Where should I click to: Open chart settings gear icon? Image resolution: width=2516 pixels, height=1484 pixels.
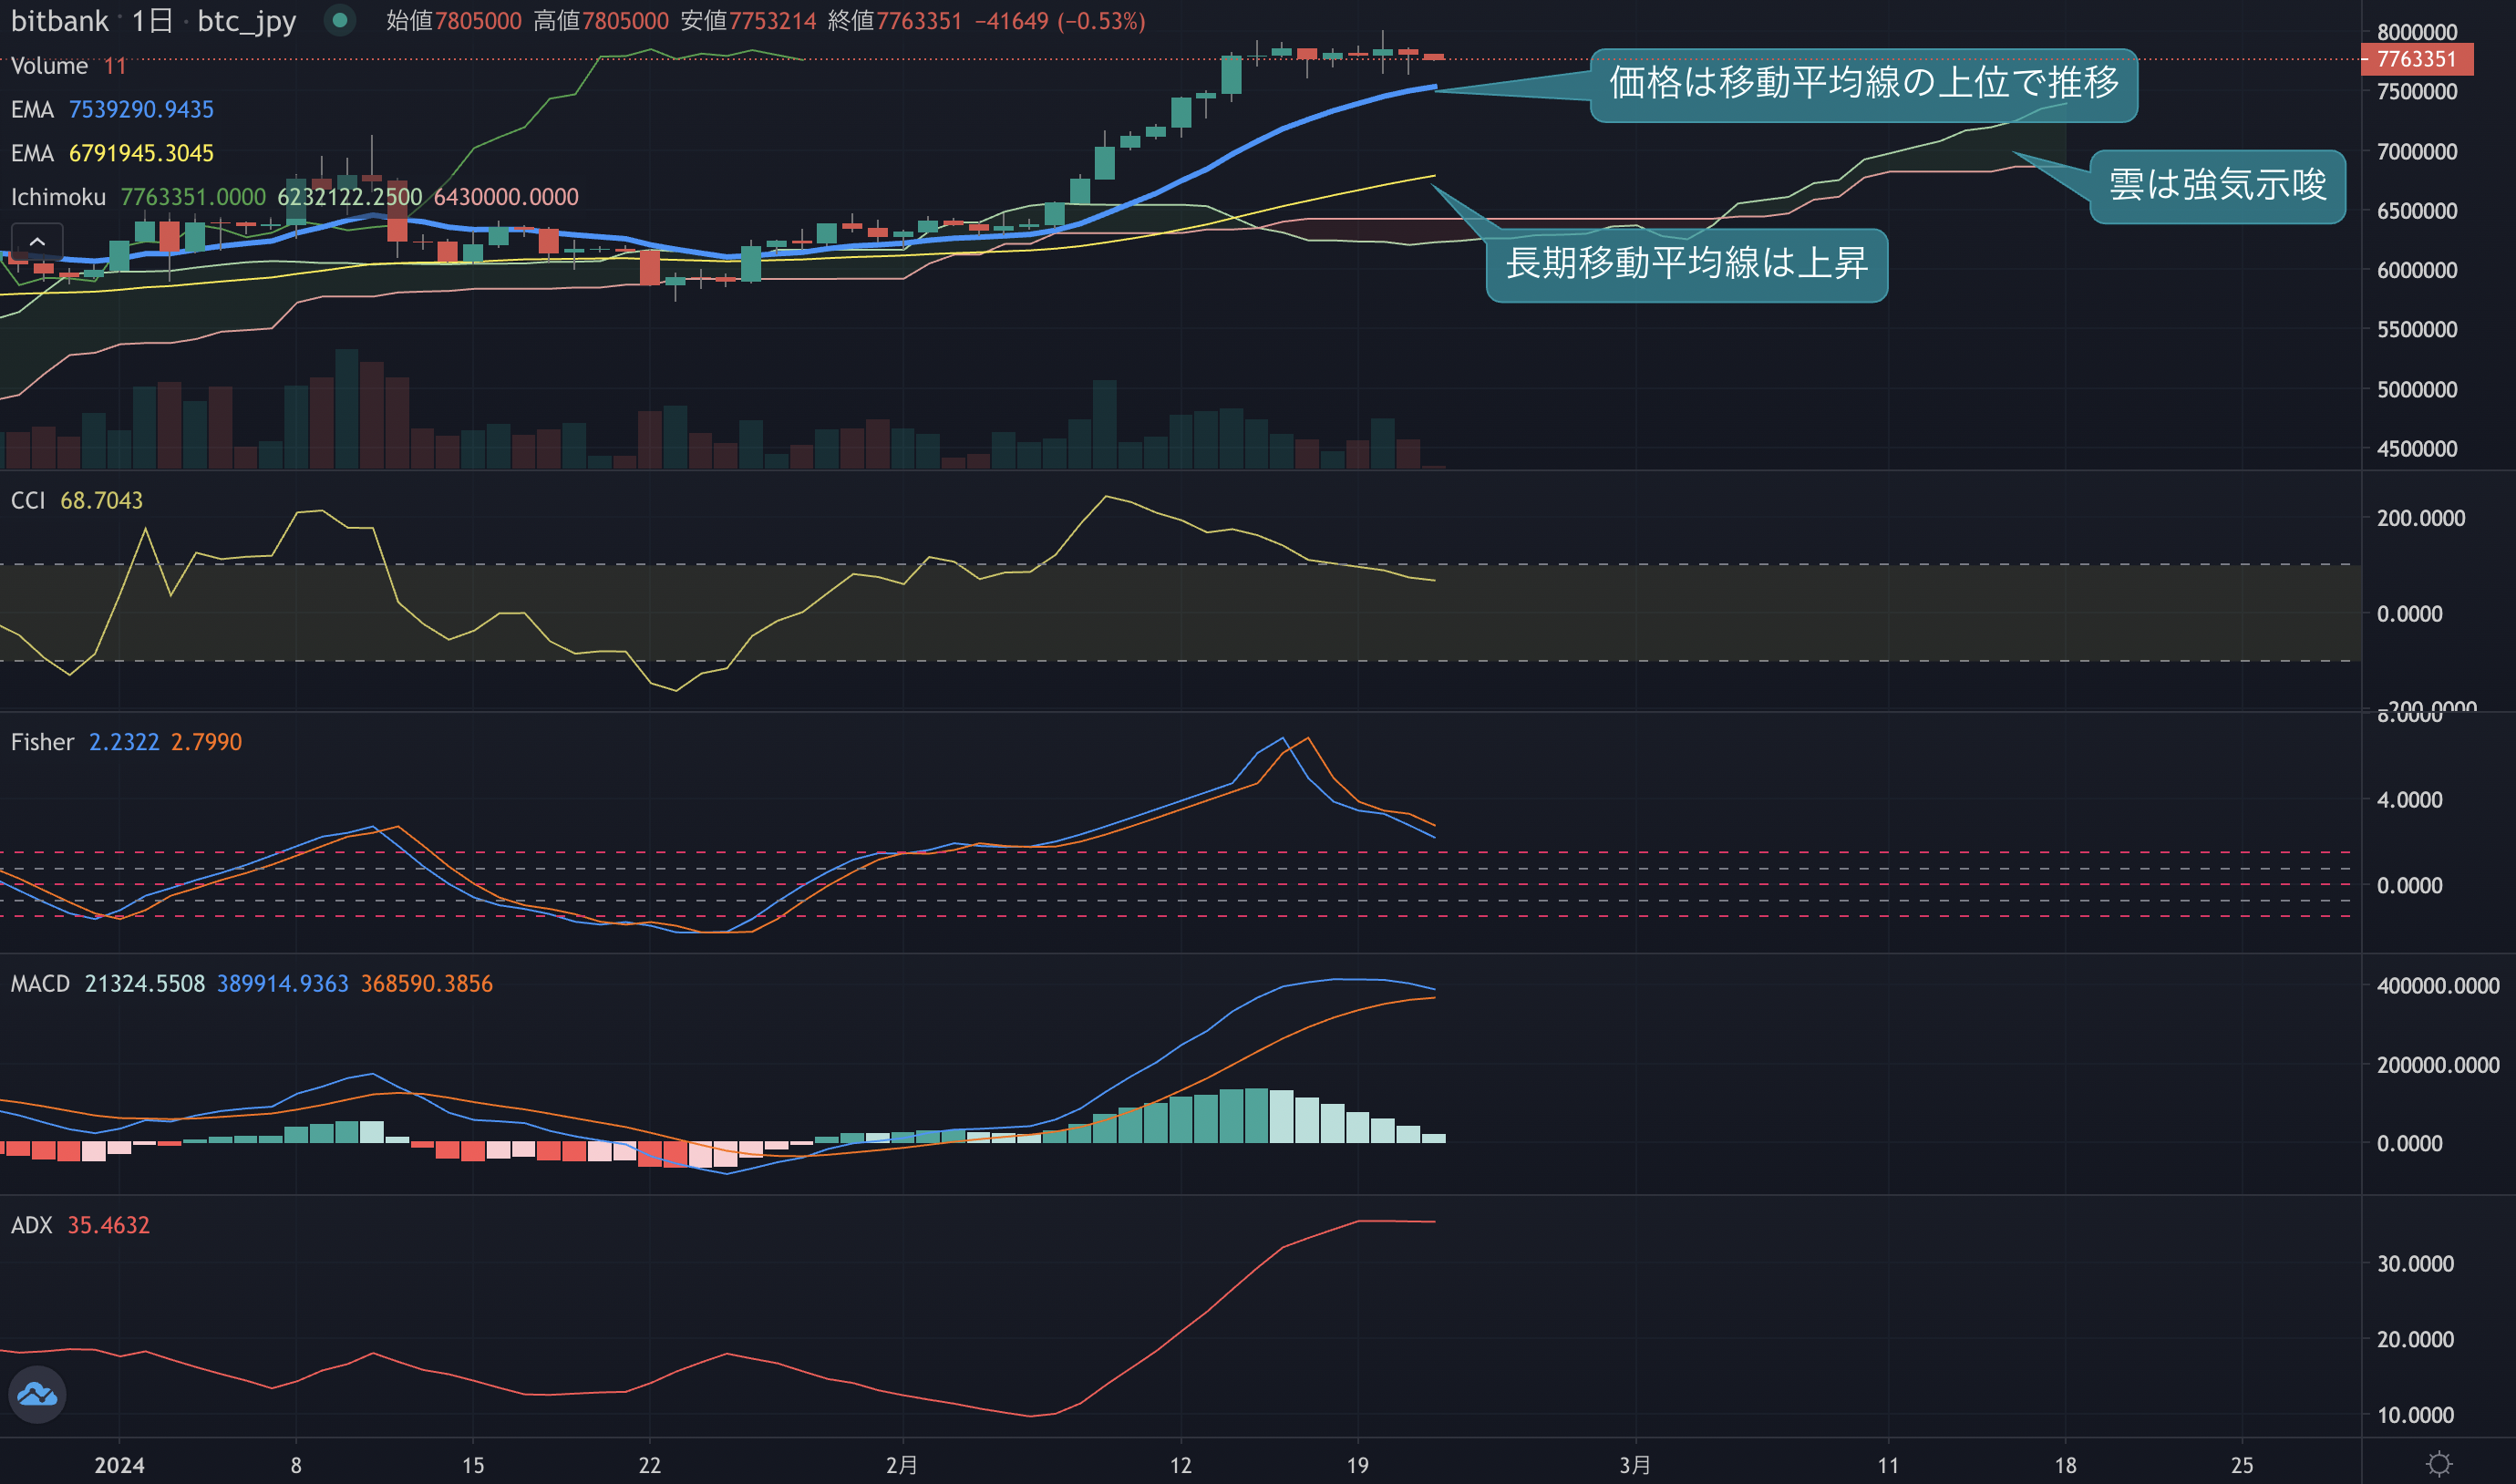2439,1464
